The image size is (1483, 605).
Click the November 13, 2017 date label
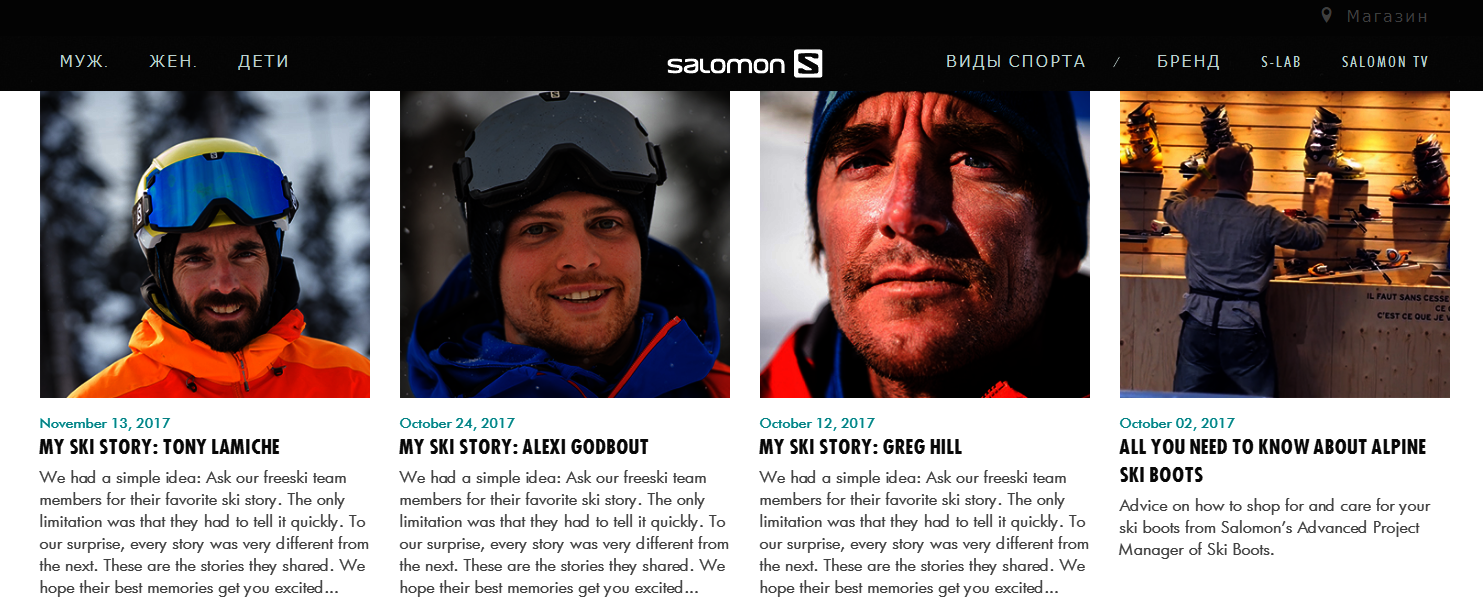pos(105,423)
